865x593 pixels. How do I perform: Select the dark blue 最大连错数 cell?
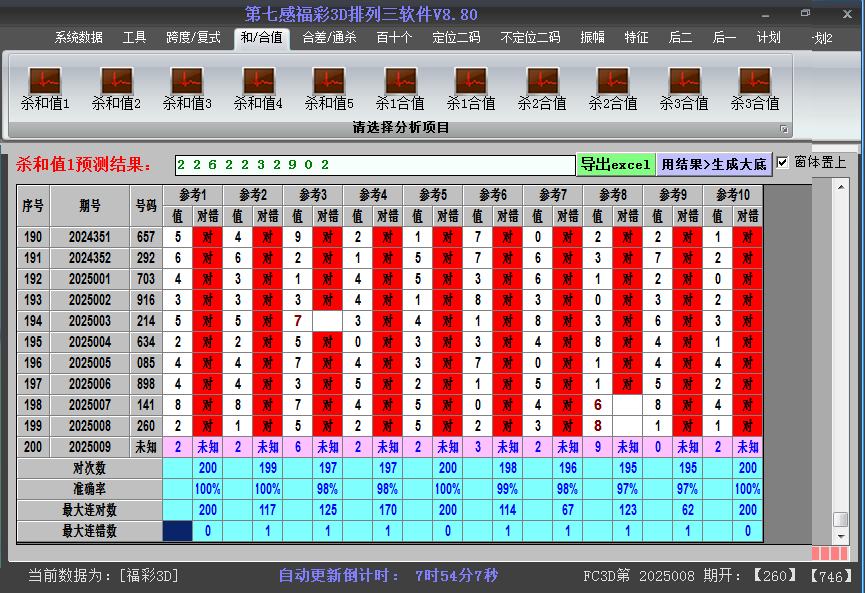coord(178,531)
